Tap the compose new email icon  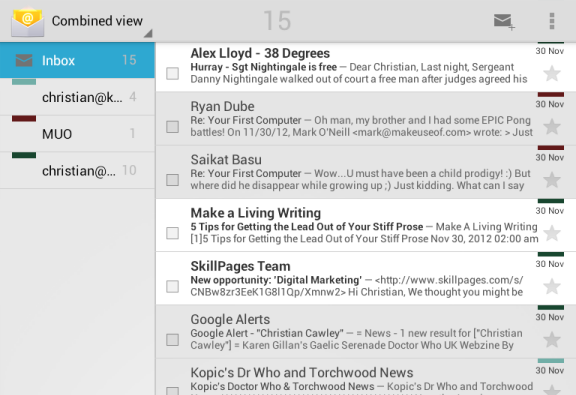coord(504,21)
